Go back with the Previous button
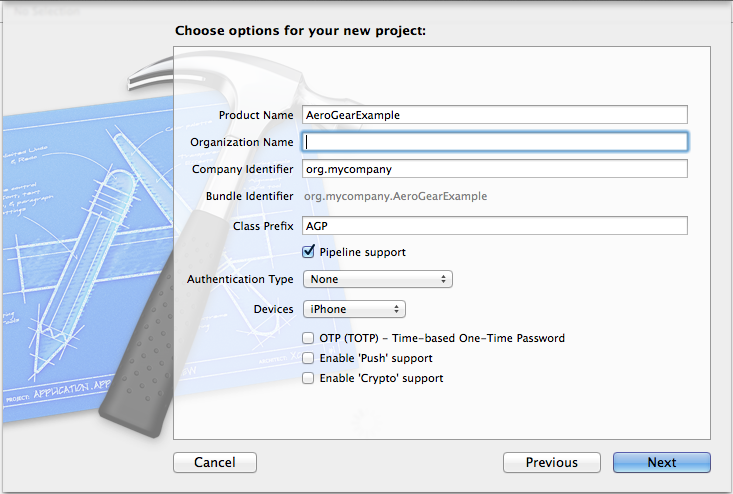733x494 pixels. (552, 462)
